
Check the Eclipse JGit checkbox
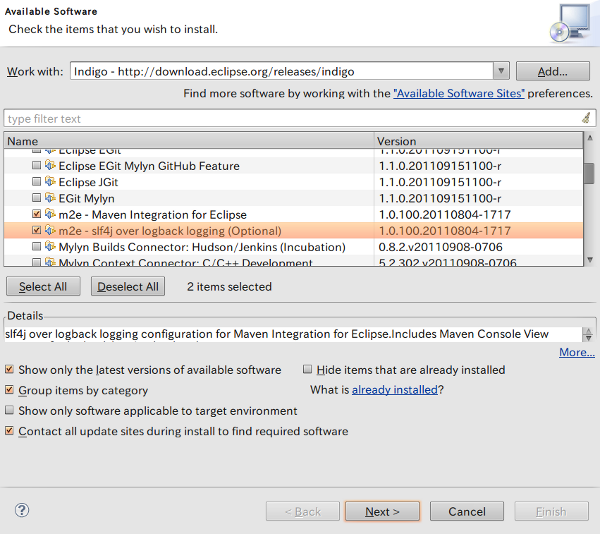click(36, 181)
